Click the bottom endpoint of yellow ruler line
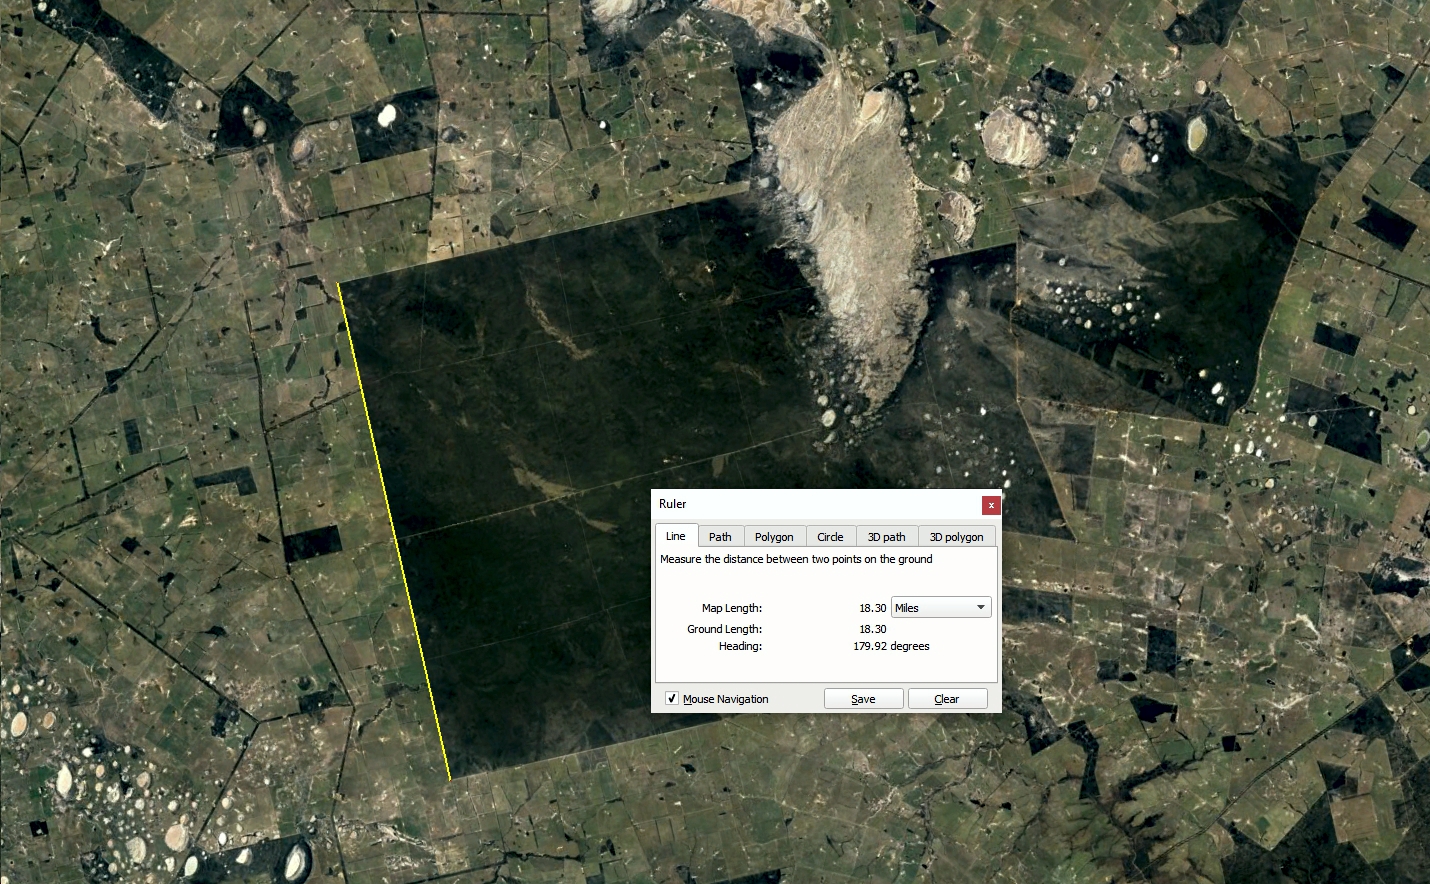 pos(450,778)
